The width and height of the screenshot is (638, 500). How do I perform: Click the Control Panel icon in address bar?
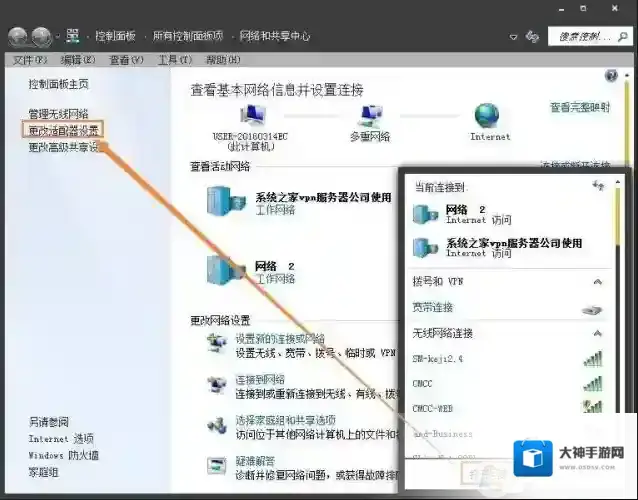[73, 36]
